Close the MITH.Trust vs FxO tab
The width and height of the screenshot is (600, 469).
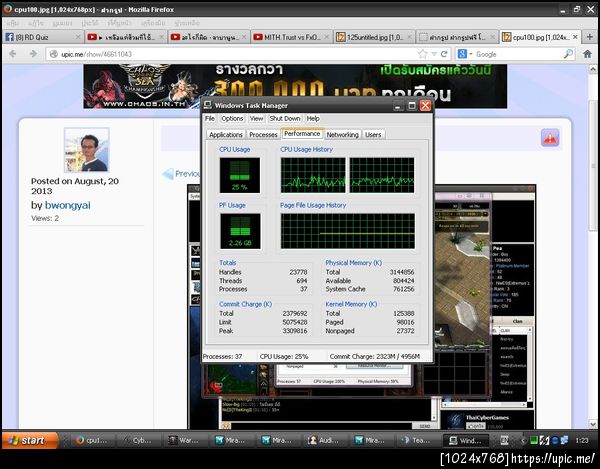point(327,37)
